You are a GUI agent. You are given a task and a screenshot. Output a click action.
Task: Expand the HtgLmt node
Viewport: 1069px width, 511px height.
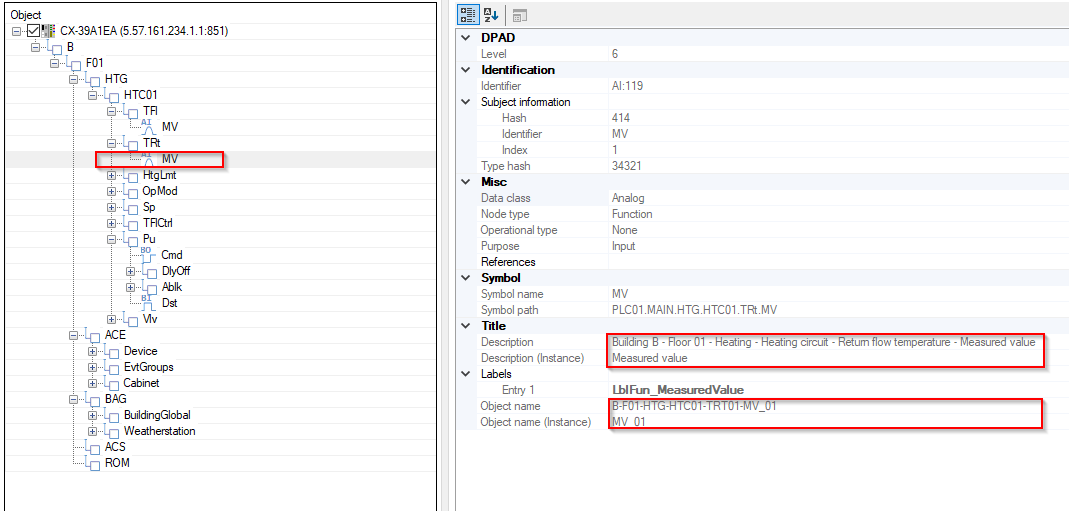coord(112,175)
